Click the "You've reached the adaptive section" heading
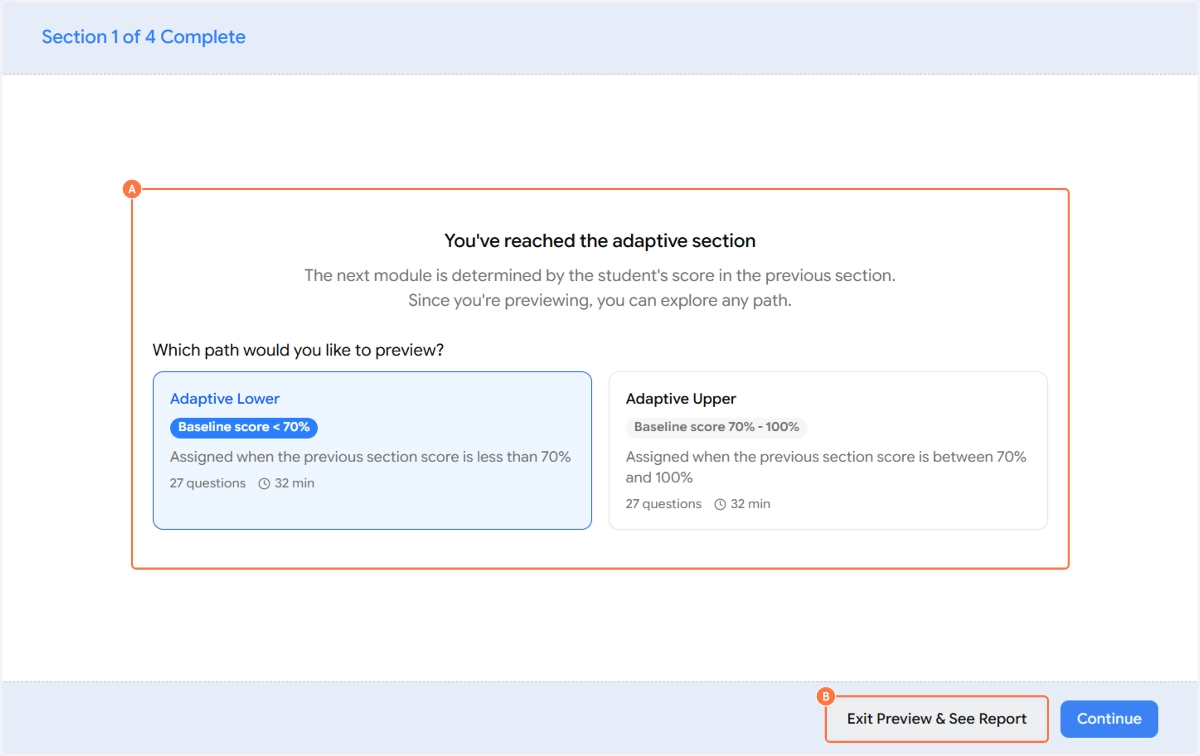This screenshot has height=756, width=1200. [x=600, y=241]
